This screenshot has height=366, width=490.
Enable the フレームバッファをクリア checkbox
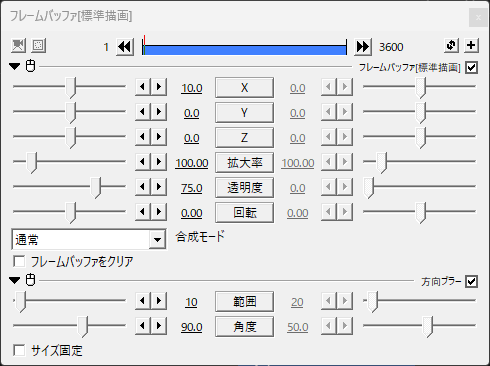tap(19, 261)
